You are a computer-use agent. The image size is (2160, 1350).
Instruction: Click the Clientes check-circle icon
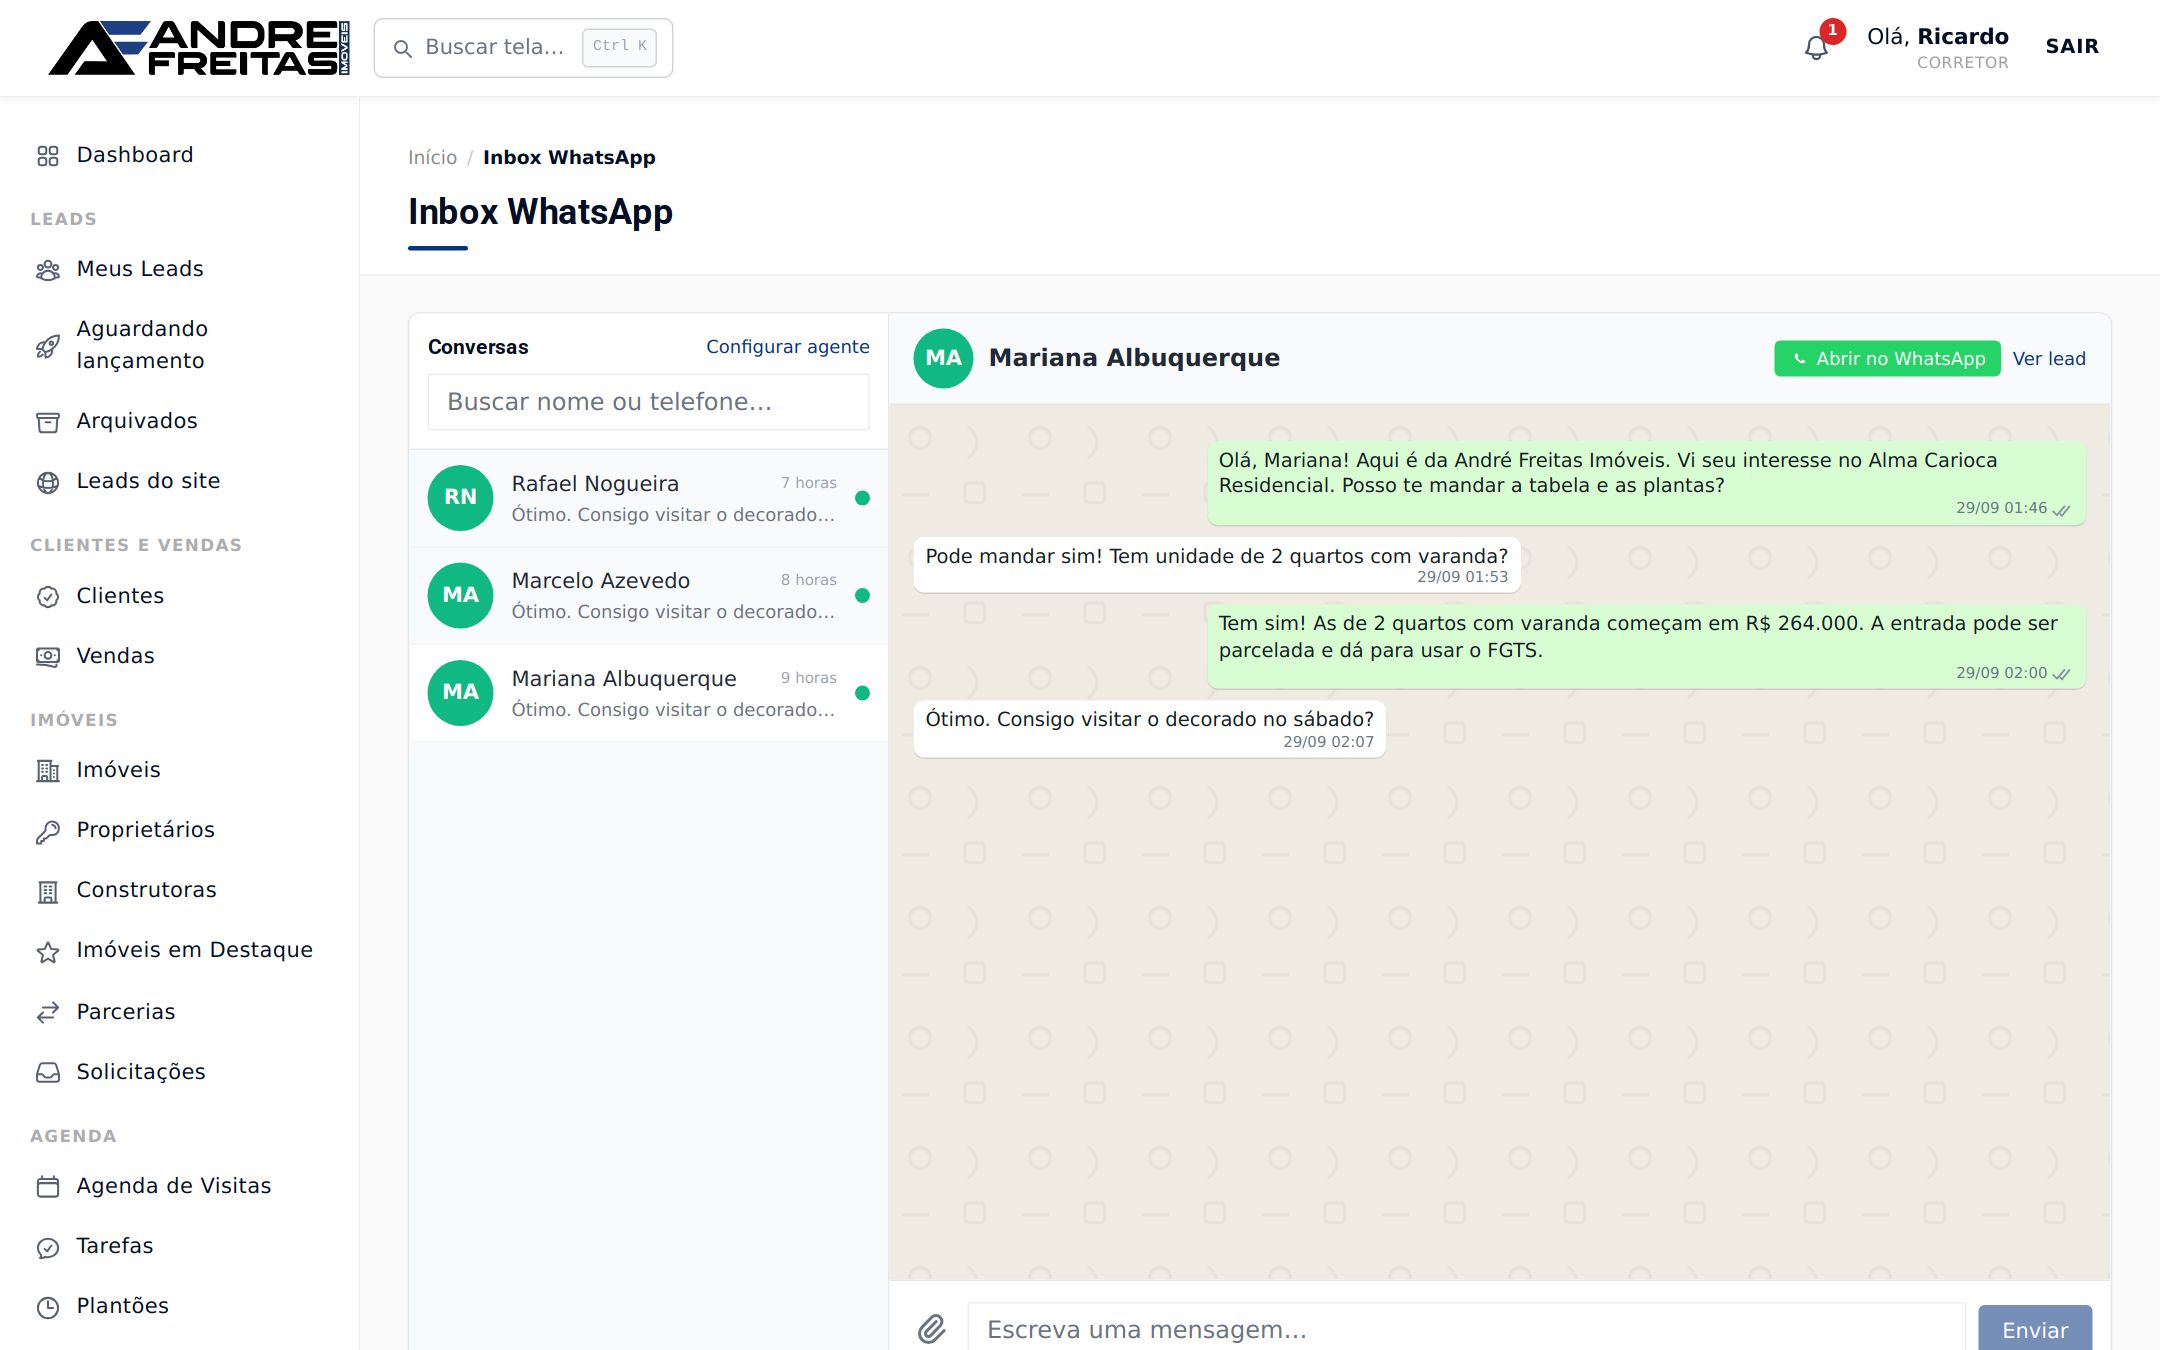tap(48, 597)
